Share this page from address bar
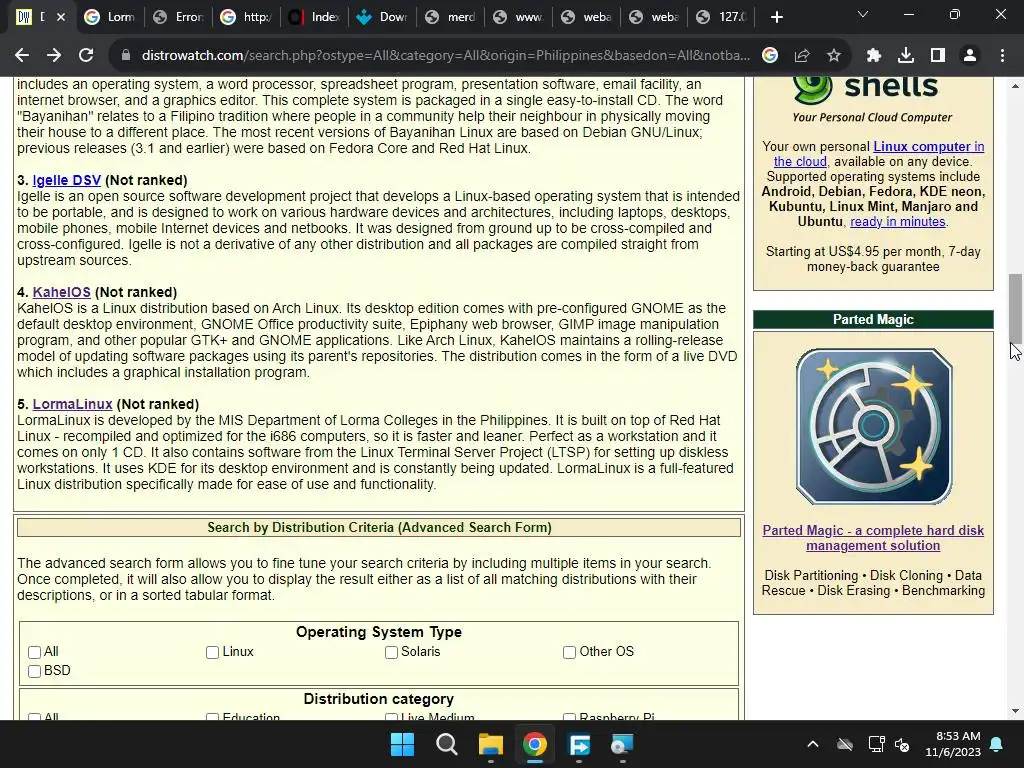 [802, 56]
